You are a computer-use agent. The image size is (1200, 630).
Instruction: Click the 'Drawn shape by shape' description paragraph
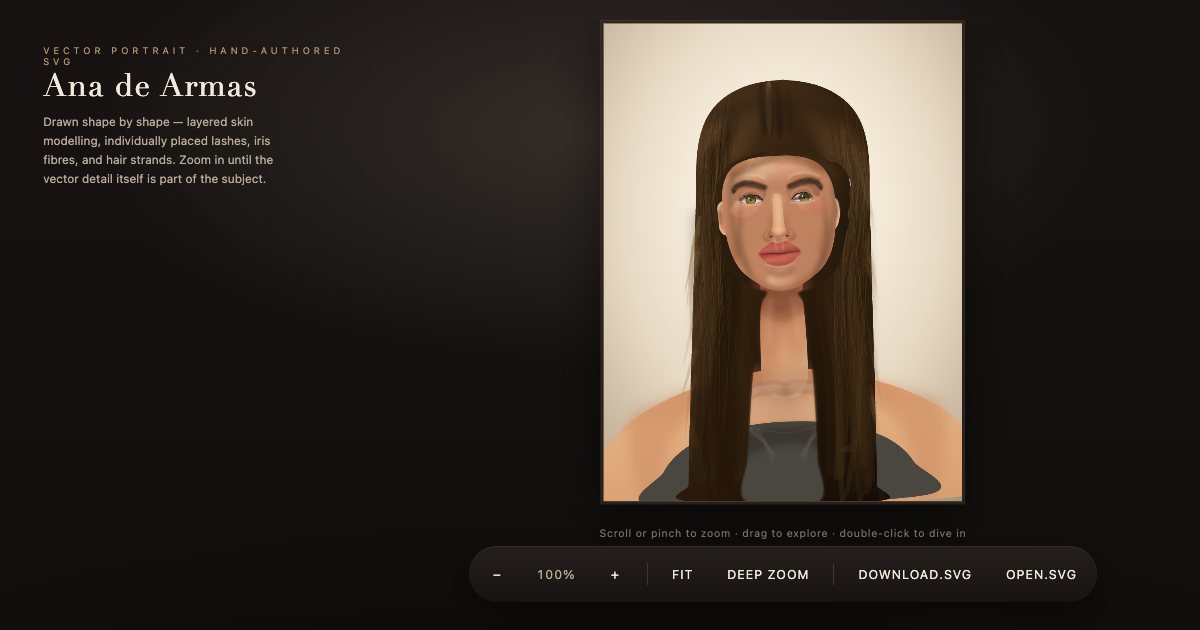[x=159, y=150]
